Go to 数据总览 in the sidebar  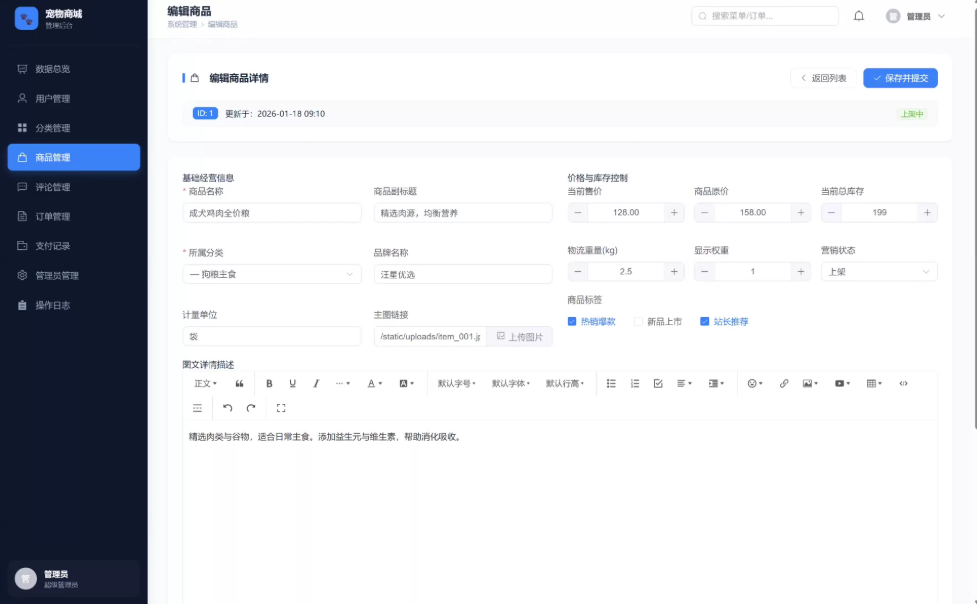(x=74, y=69)
